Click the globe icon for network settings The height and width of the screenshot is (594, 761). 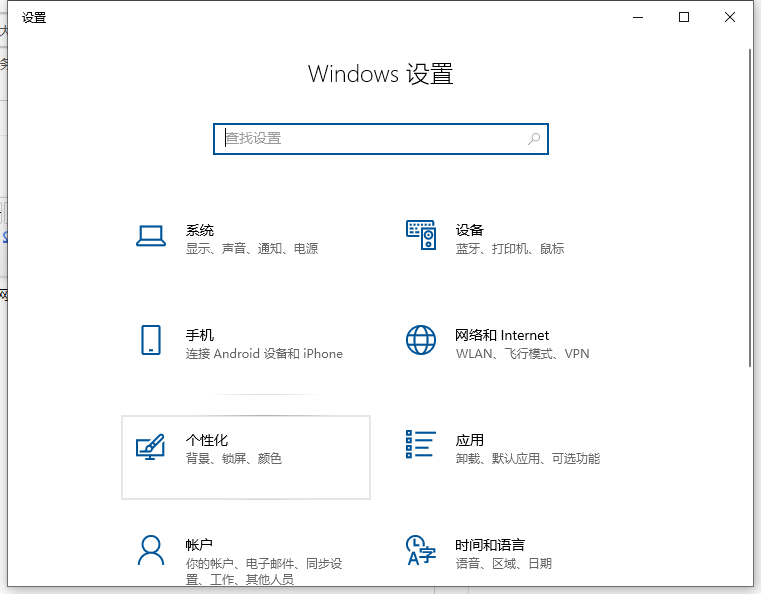[421, 340]
